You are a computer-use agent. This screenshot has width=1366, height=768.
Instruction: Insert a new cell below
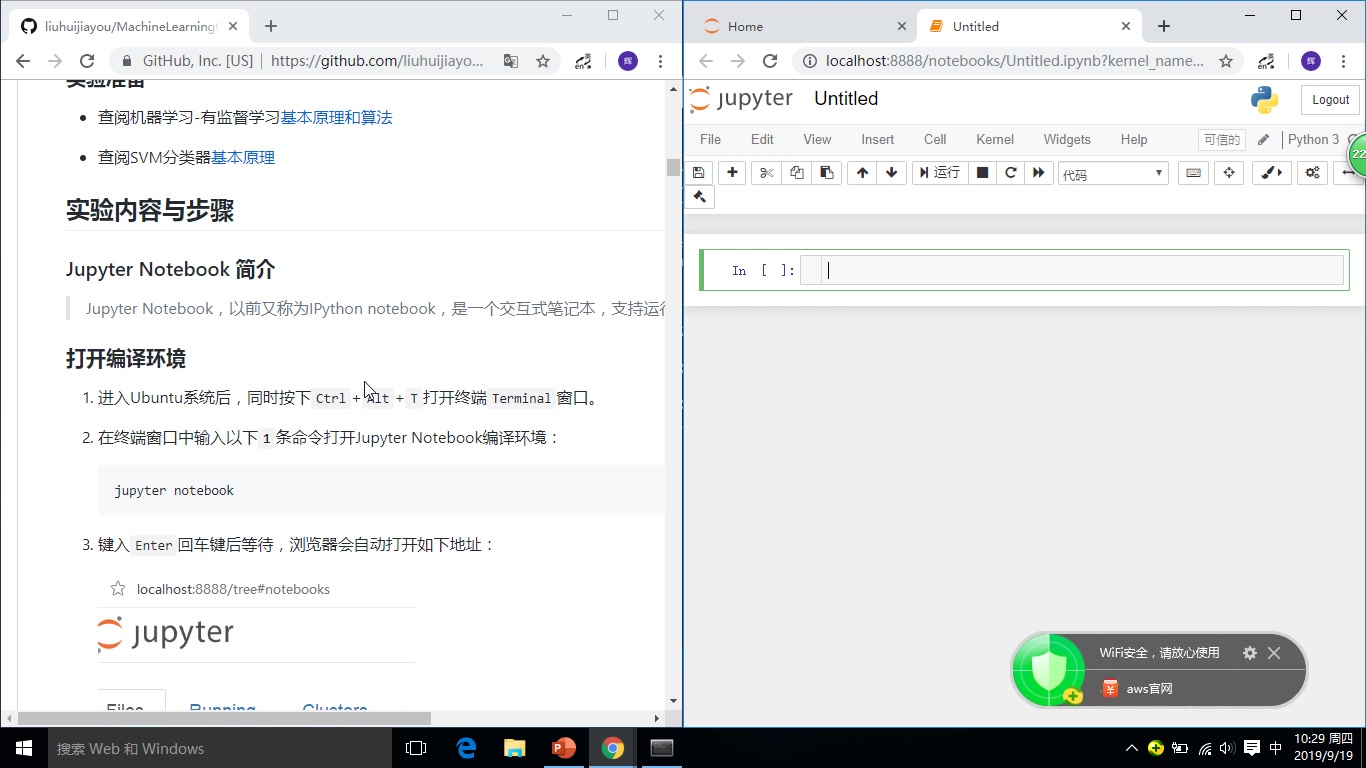tap(731, 173)
